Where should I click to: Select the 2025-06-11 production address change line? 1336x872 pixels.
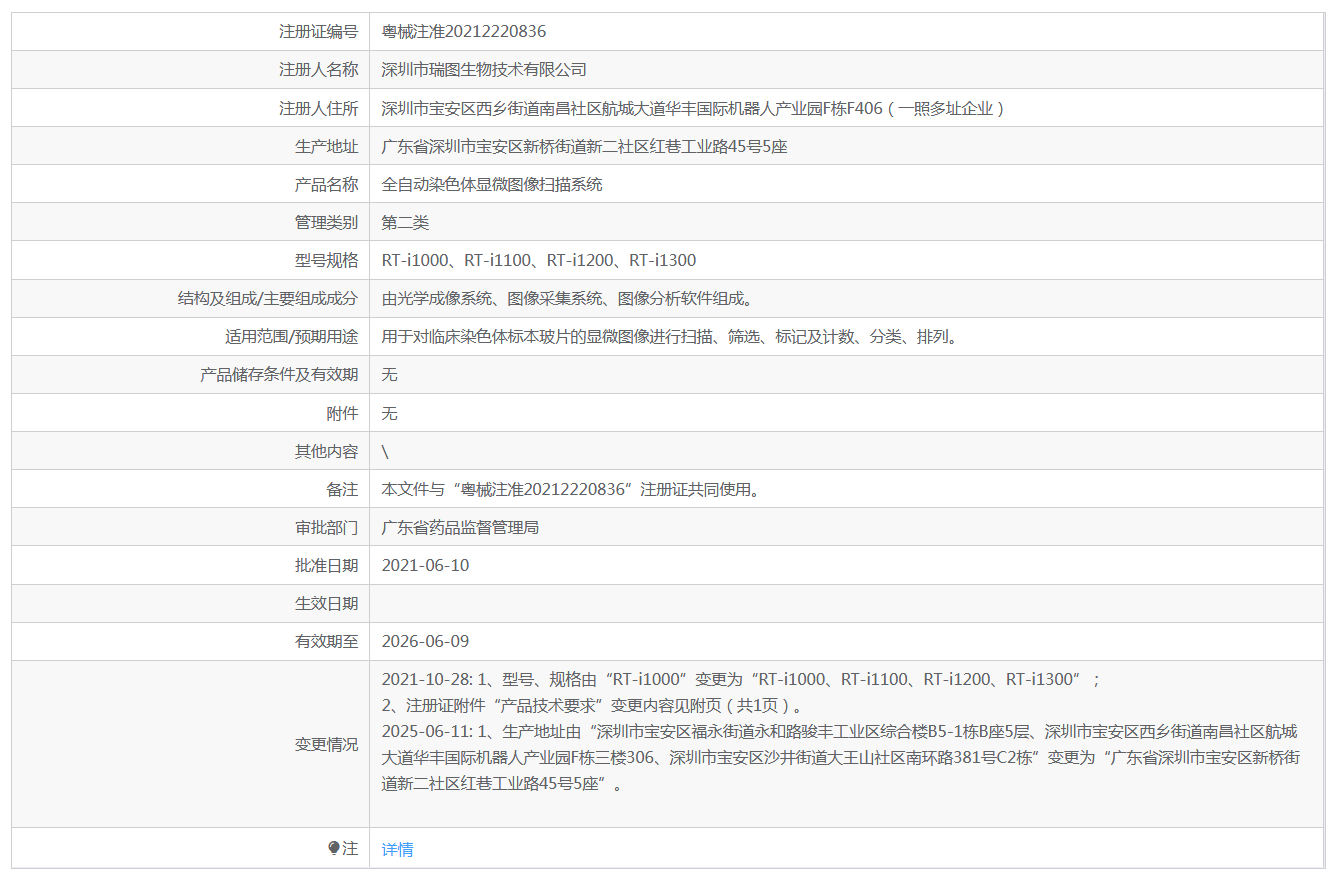[841, 757]
